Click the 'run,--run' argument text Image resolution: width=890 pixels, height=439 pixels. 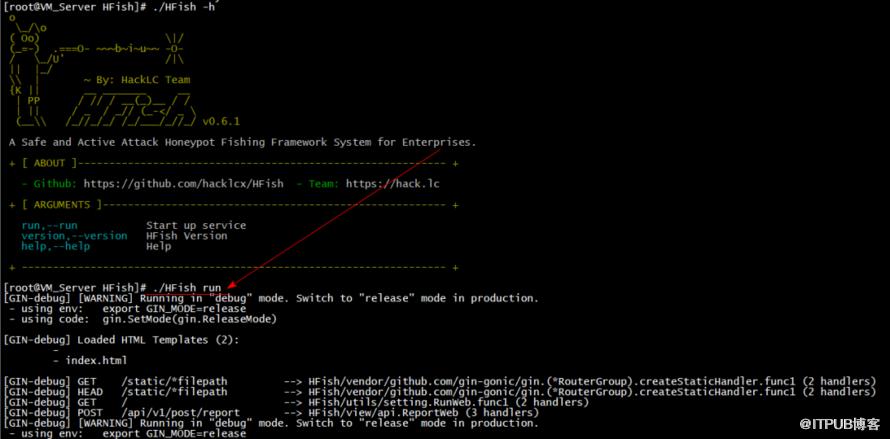tap(49, 225)
